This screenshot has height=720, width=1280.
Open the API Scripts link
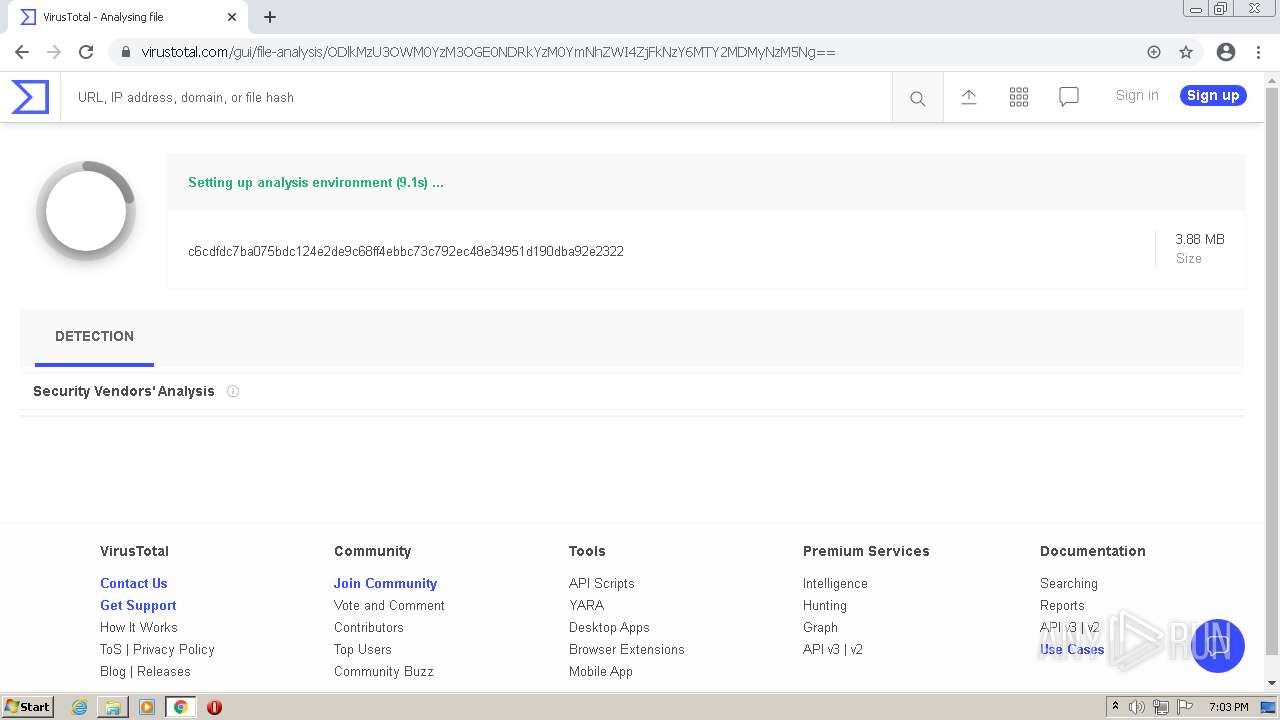pos(602,583)
